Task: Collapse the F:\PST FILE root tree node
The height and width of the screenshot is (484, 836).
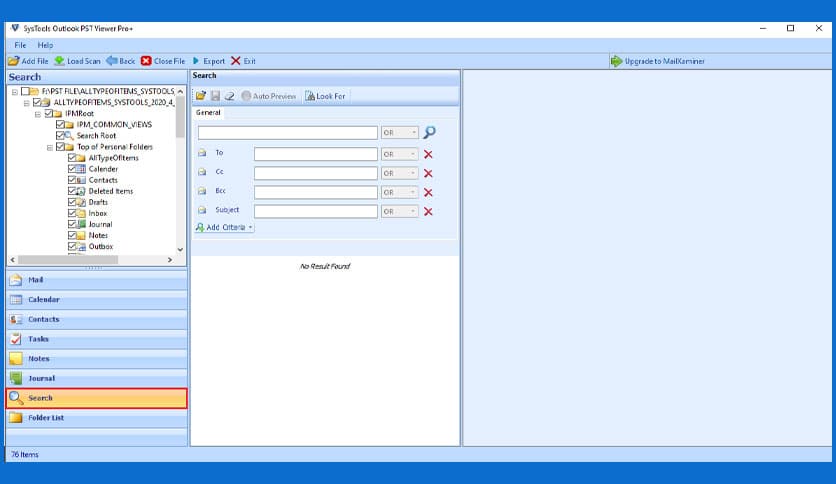Action: pyautogui.click(x=15, y=92)
